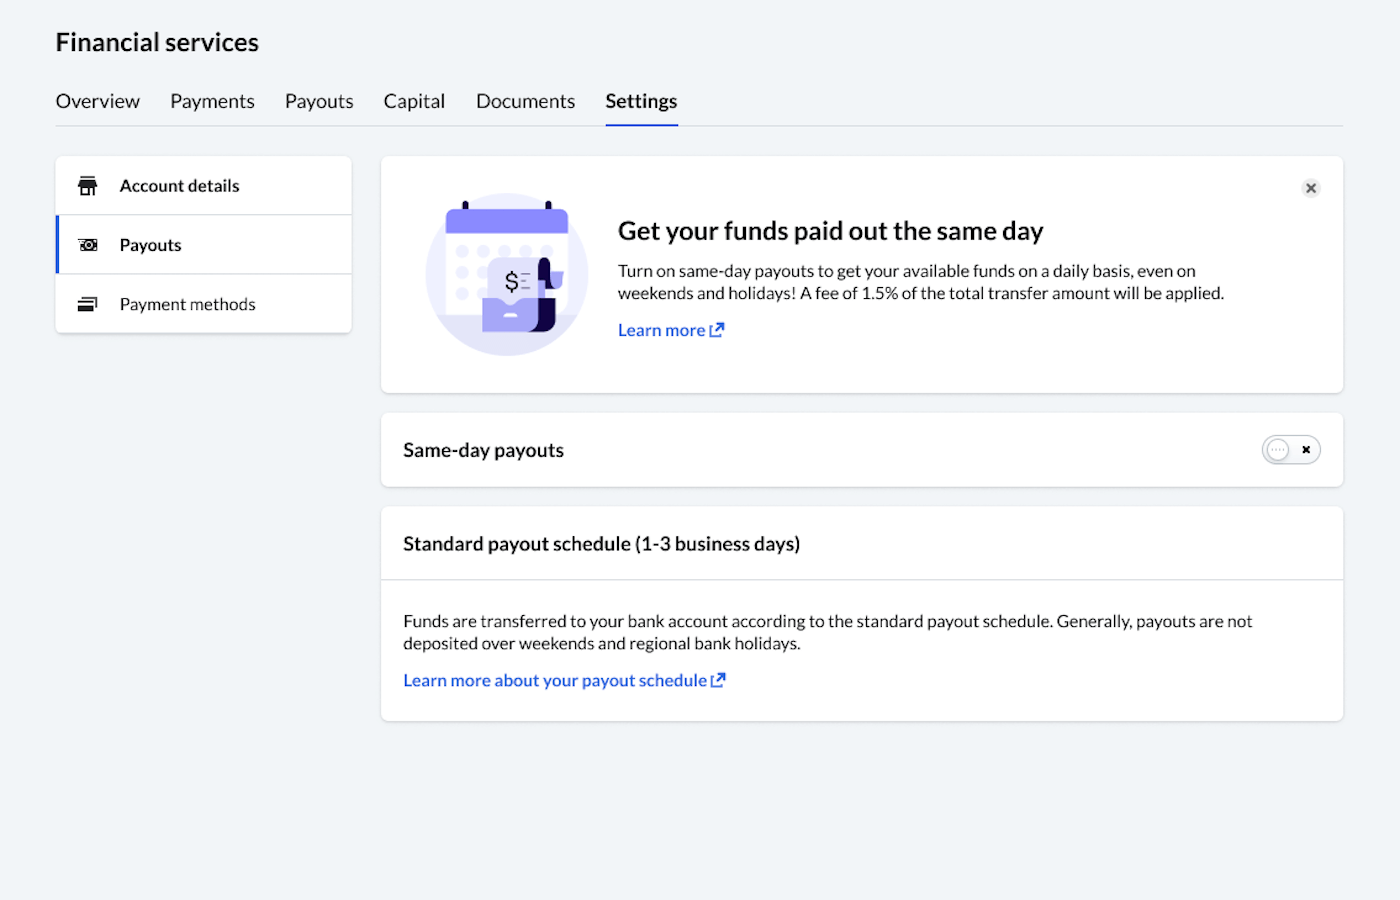Click the external-link icon on payout schedule link

click(x=718, y=680)
